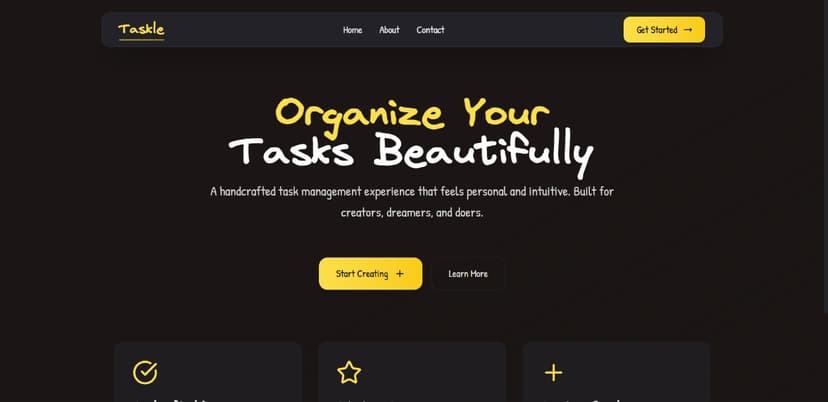Click the circled checkmark icon

145,373
